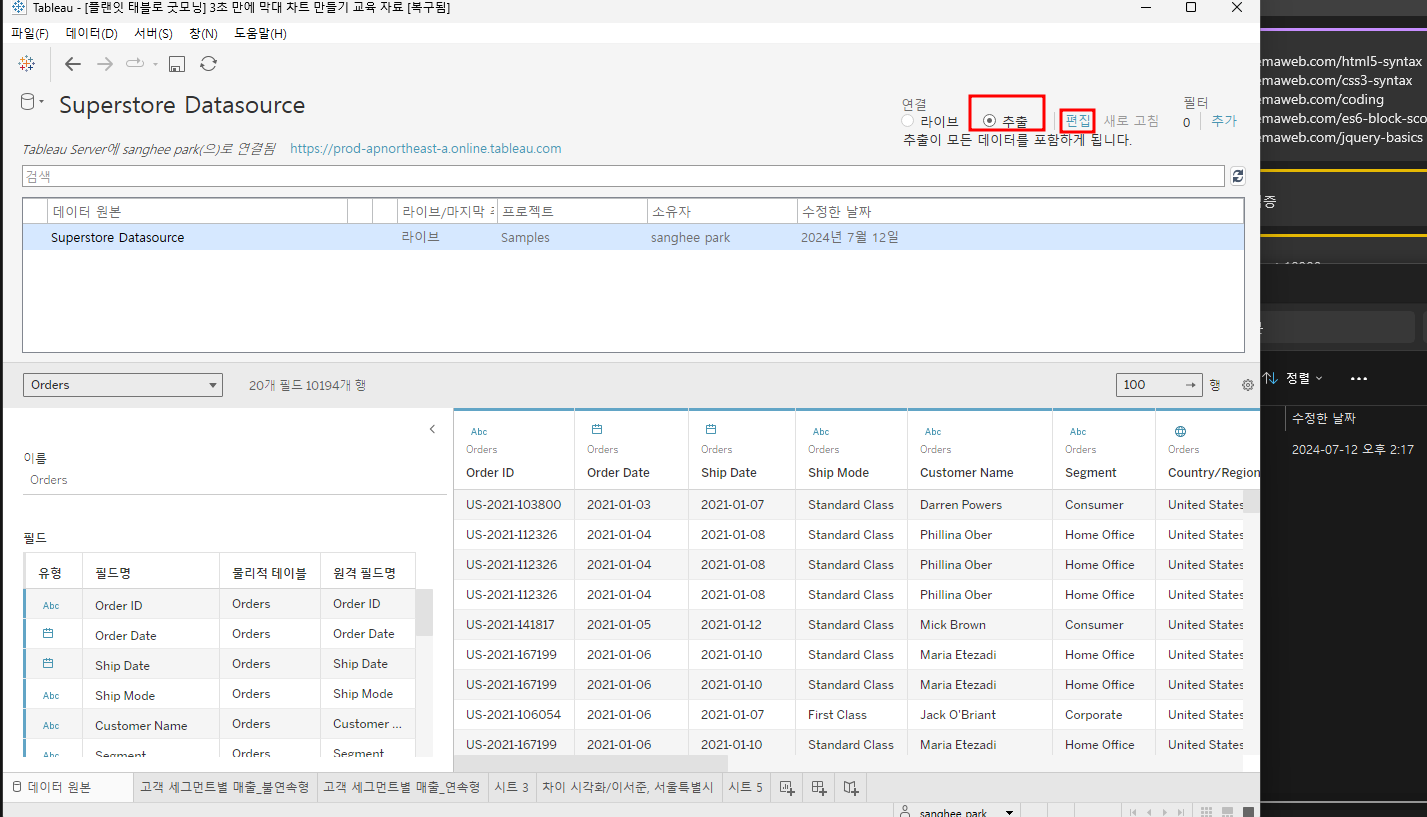Open the 파일(F) menu
The width and height of the screenshot is (1427, 817).
click(30, 33)
